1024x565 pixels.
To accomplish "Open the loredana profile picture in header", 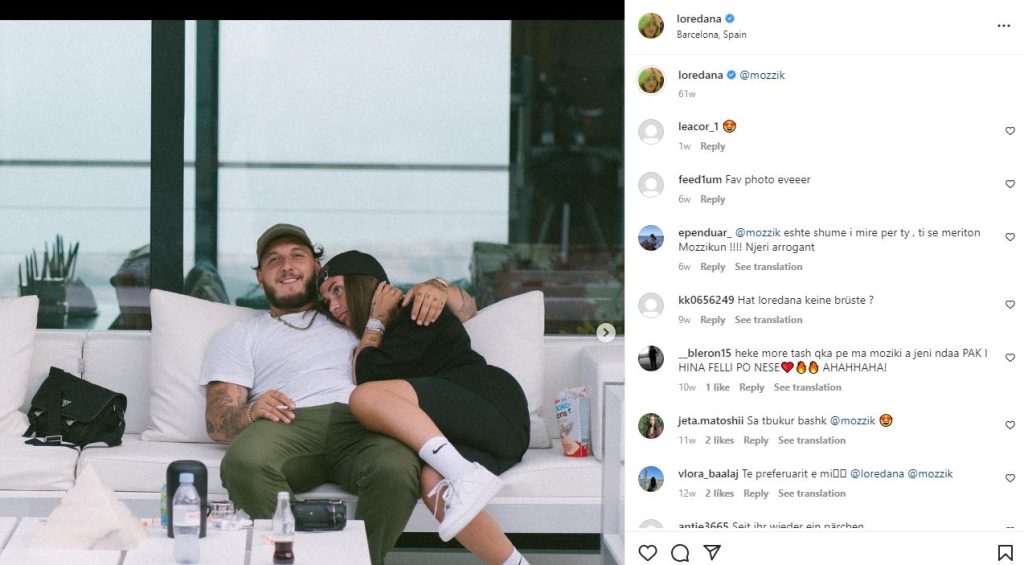I will [651, 26].
